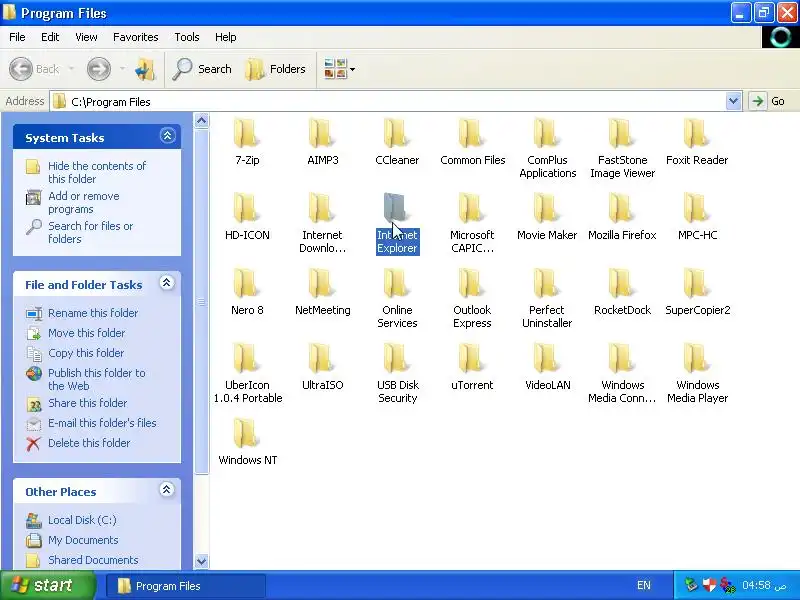Select the VideoLAN folder
This screenshot has width=800, height=600.
(x=547, y=366)
